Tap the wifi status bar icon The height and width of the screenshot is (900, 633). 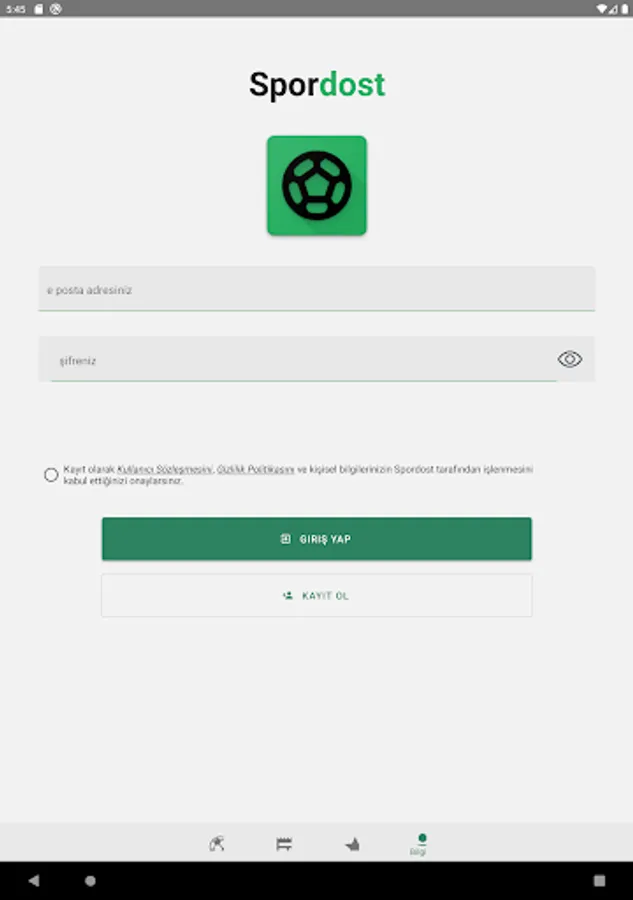click(x=601, y=9)
